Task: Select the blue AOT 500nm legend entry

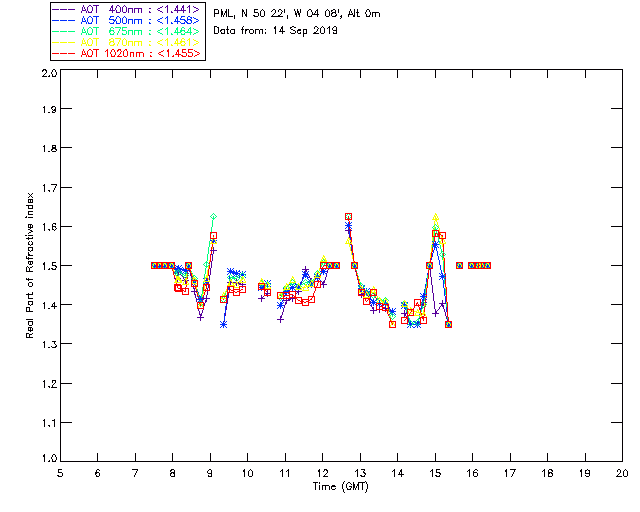Action: click(x=127, y=20)
